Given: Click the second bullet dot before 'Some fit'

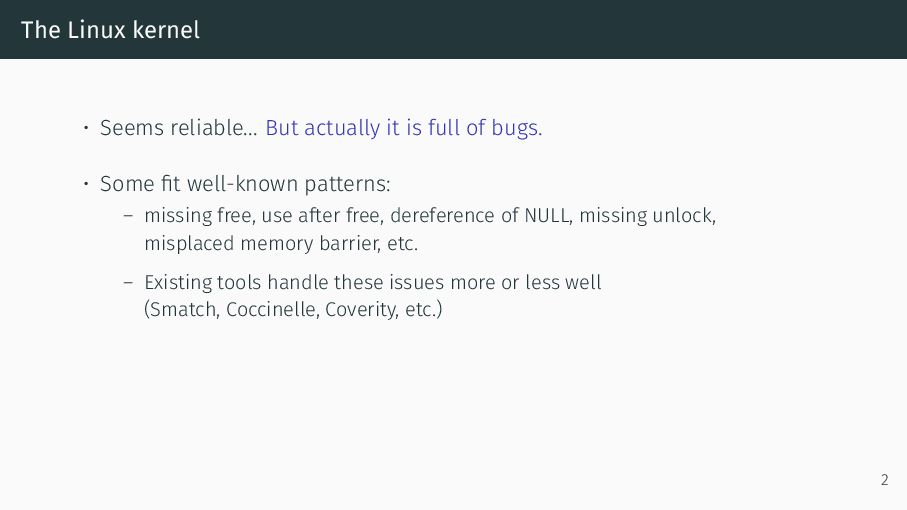Looking at the screenshot, I should point(86,184).
